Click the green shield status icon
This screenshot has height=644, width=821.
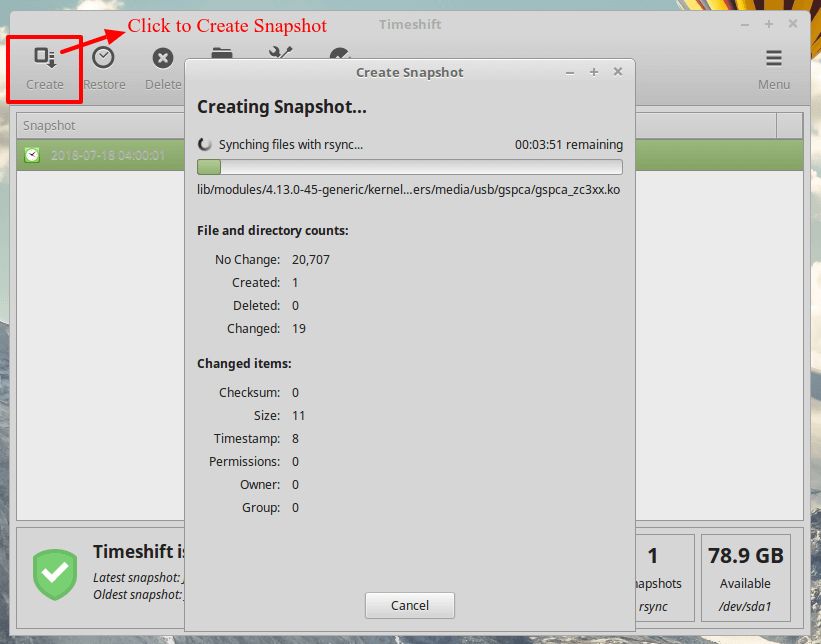tap(55, 574)
